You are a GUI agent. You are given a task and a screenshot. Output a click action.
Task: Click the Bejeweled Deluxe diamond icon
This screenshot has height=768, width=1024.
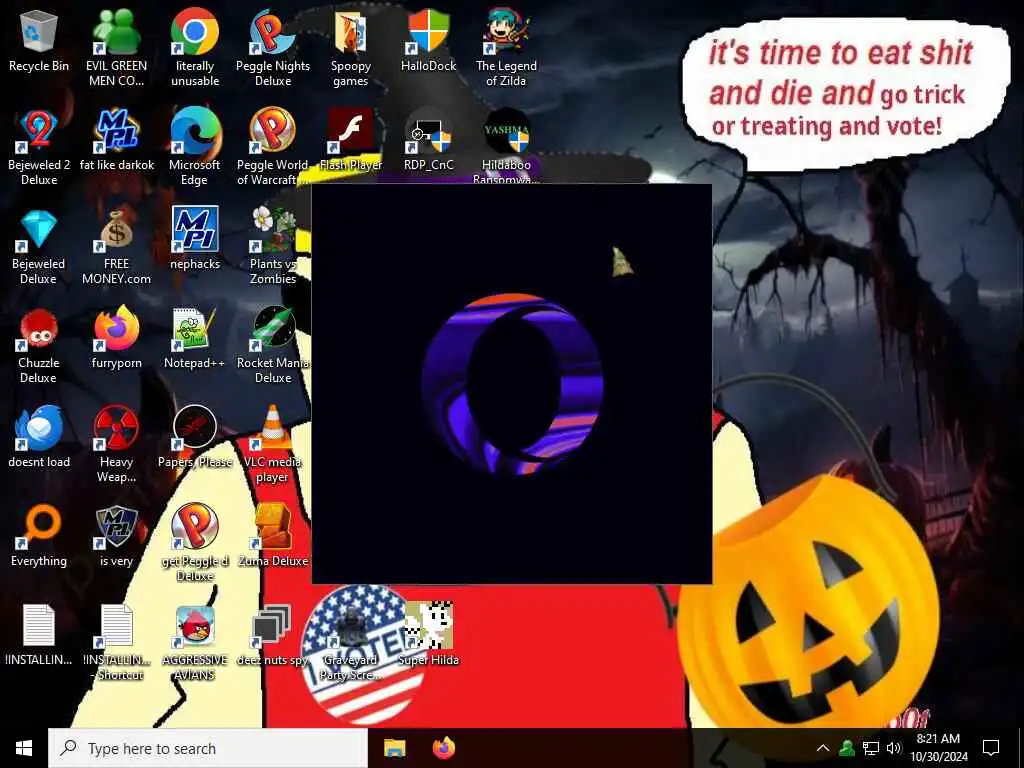pos(39,230)
